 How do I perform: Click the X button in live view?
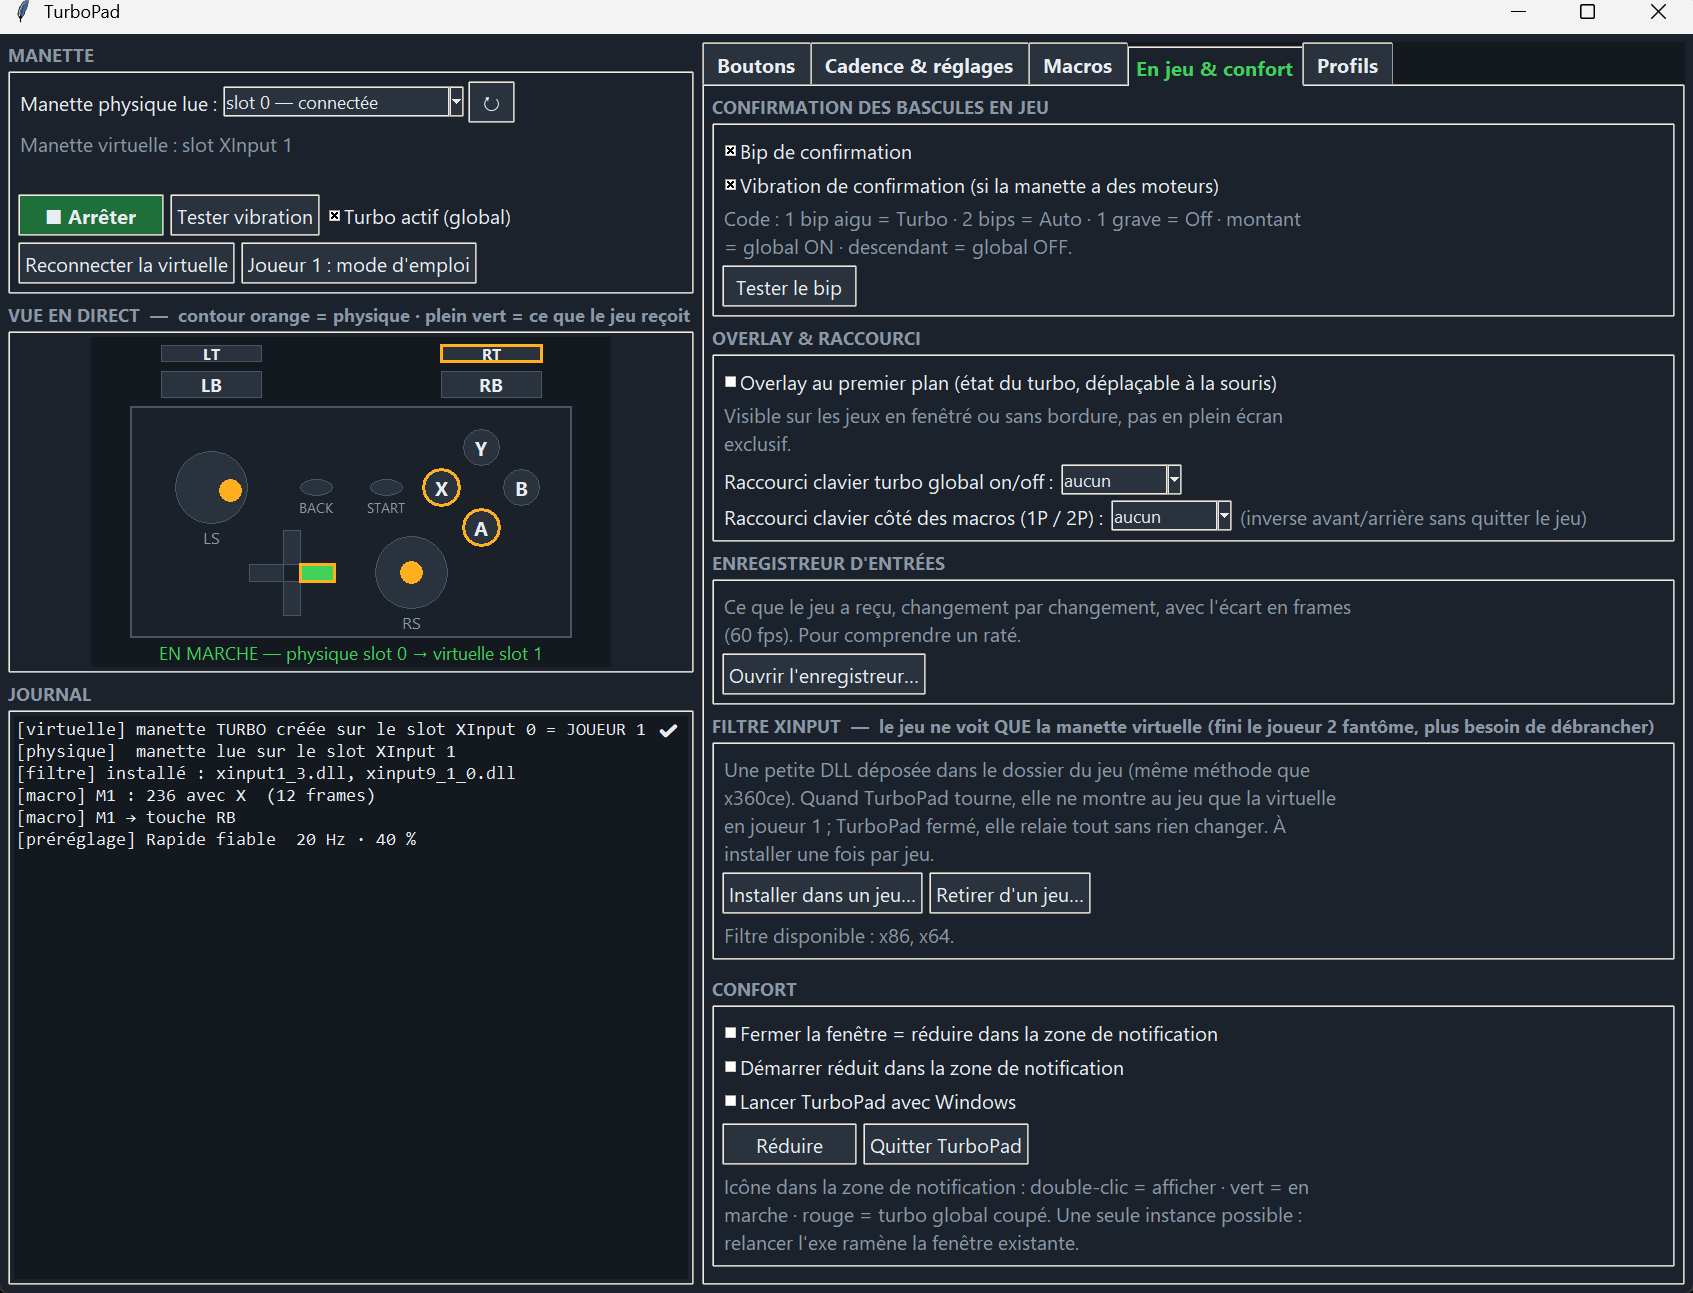point(441,488)
